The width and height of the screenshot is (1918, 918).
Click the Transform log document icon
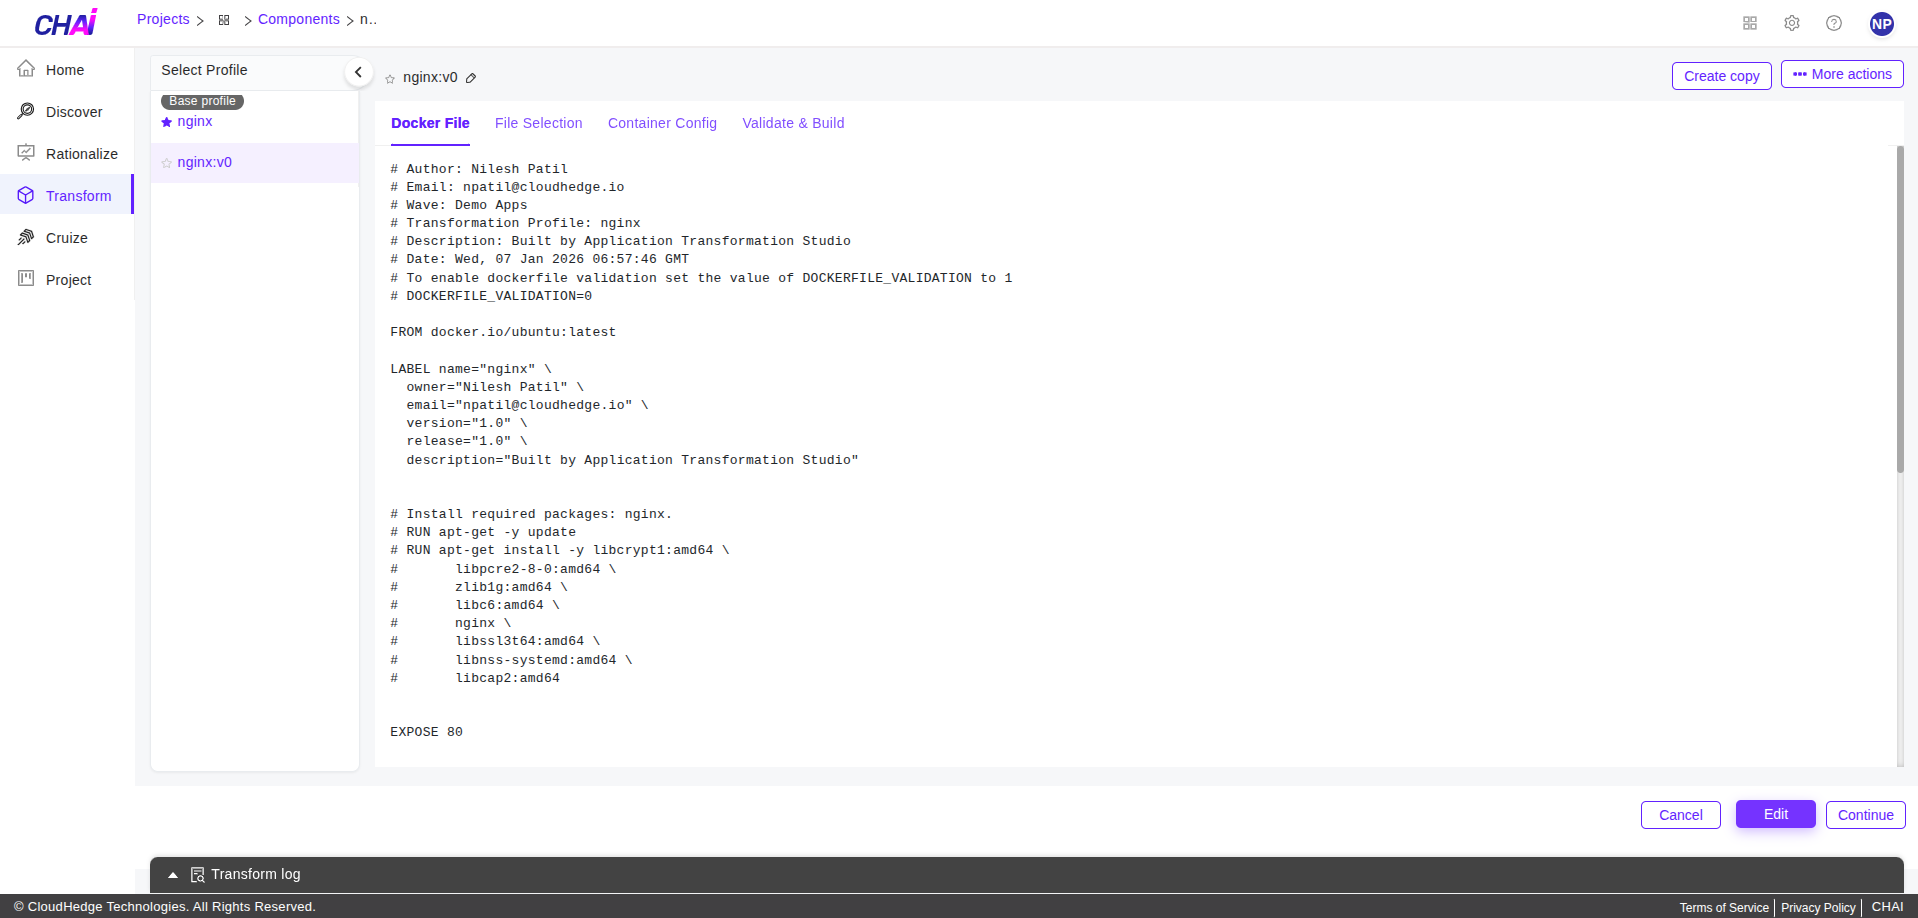(198, 874)
